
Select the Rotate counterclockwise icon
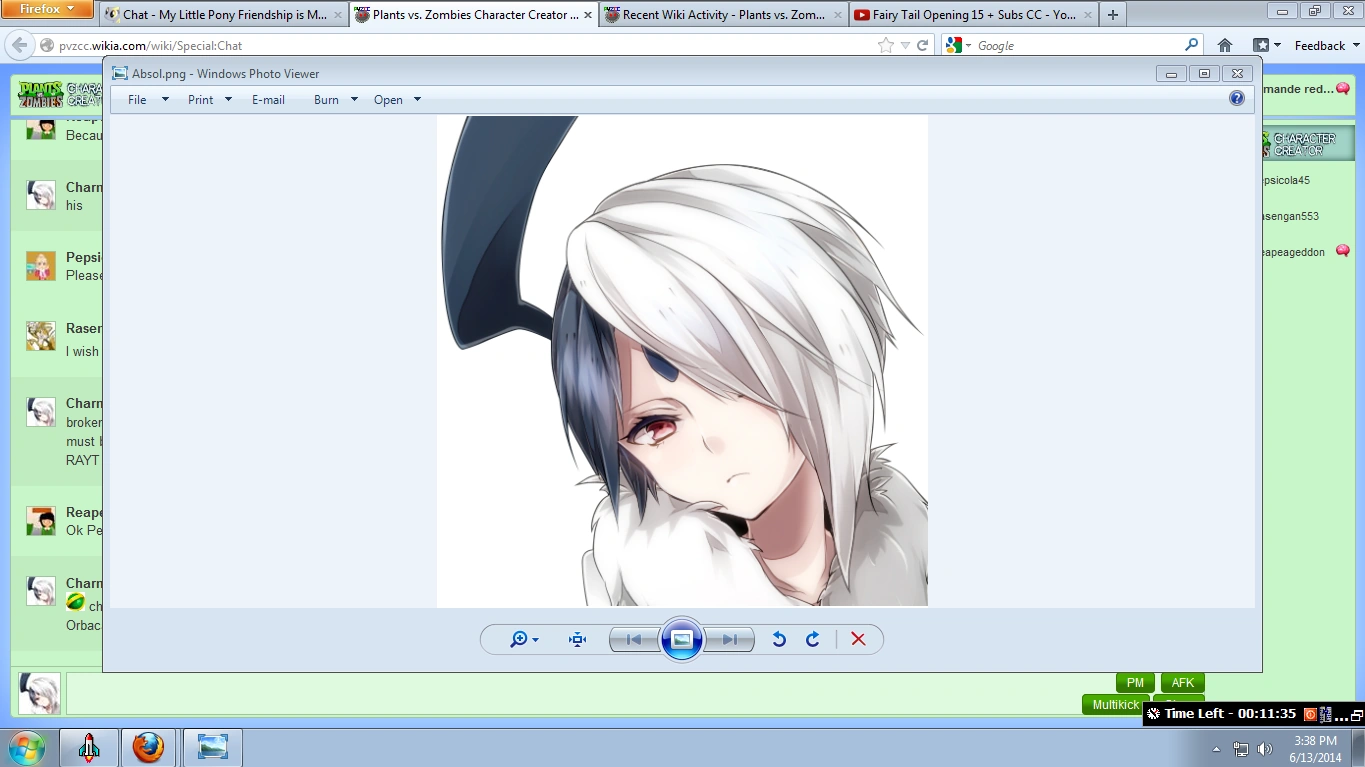(x=779, y=639)
